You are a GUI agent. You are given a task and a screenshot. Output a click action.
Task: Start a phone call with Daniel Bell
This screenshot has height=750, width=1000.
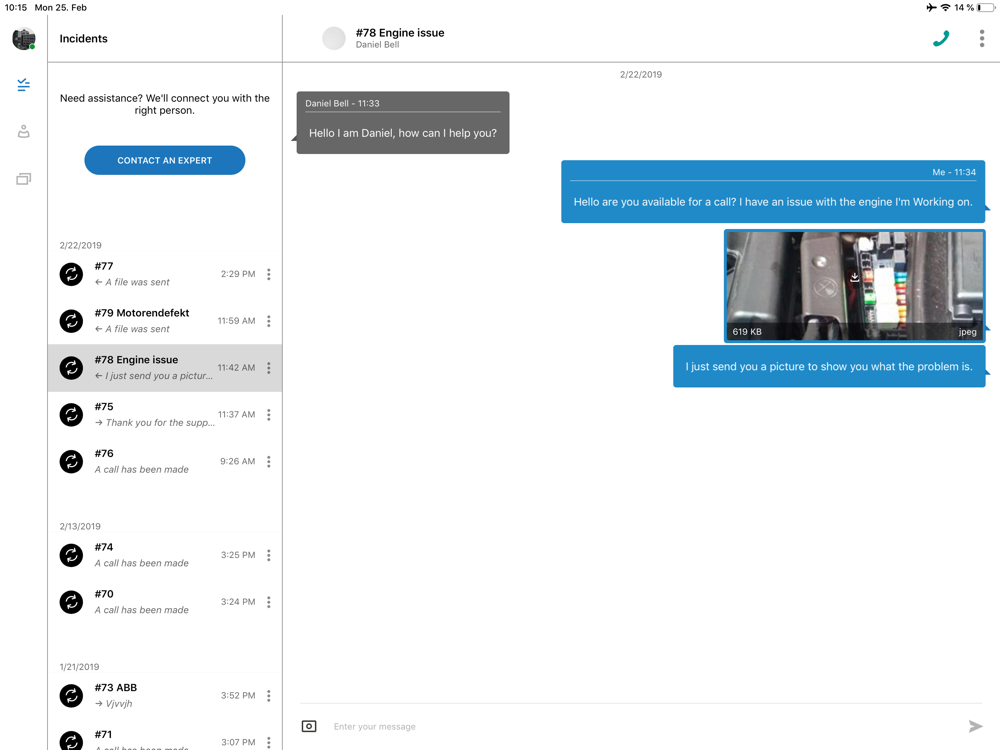[x=941, y=39]
